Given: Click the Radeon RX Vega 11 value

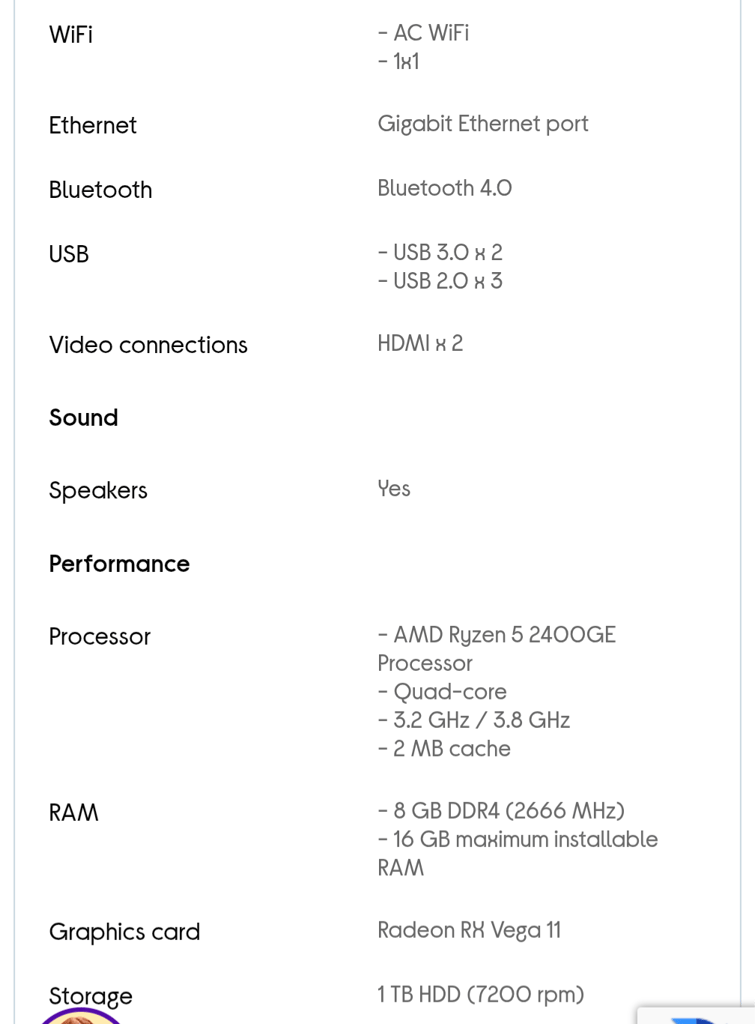Looking at the screenshot, I should (x=469, y=930).
